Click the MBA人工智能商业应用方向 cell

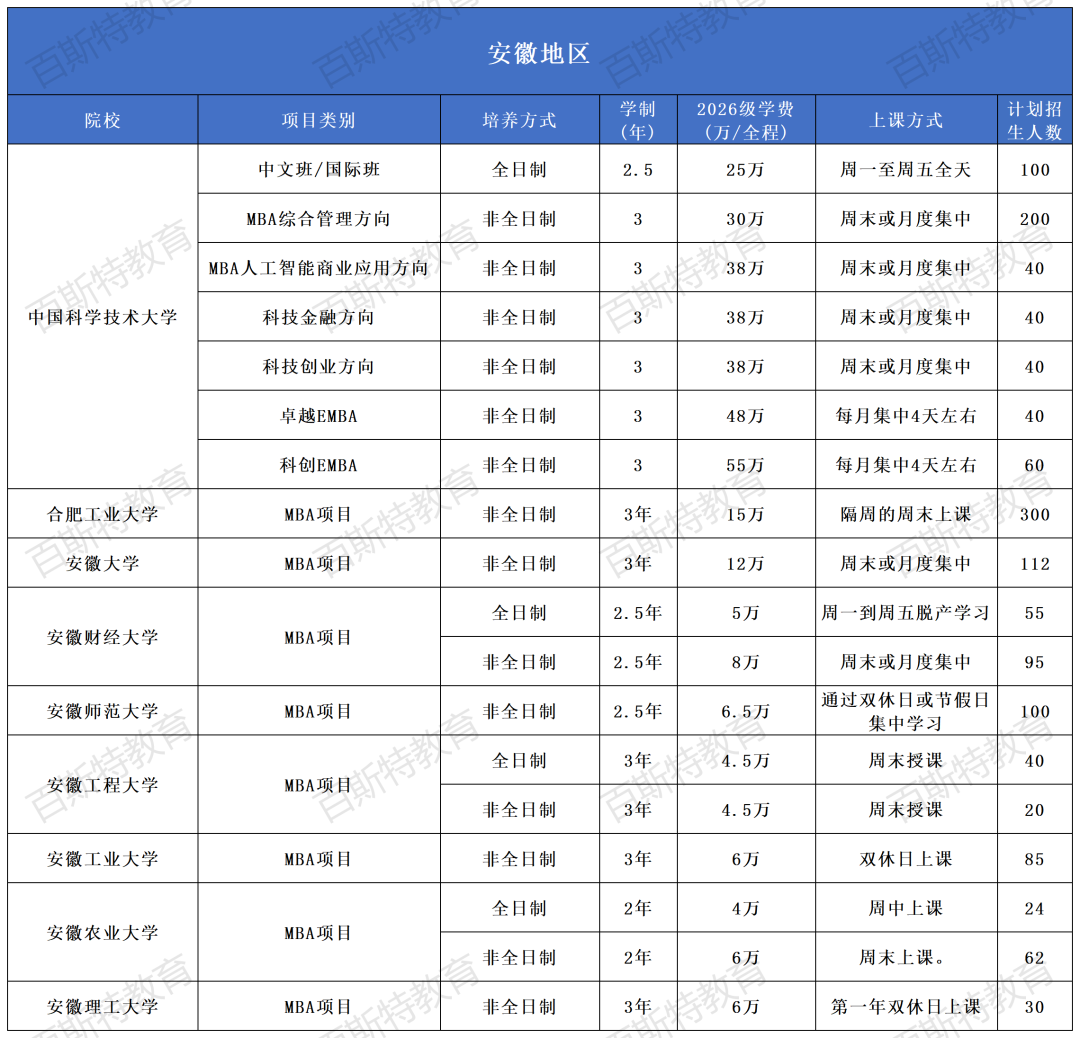pos(319,268)
